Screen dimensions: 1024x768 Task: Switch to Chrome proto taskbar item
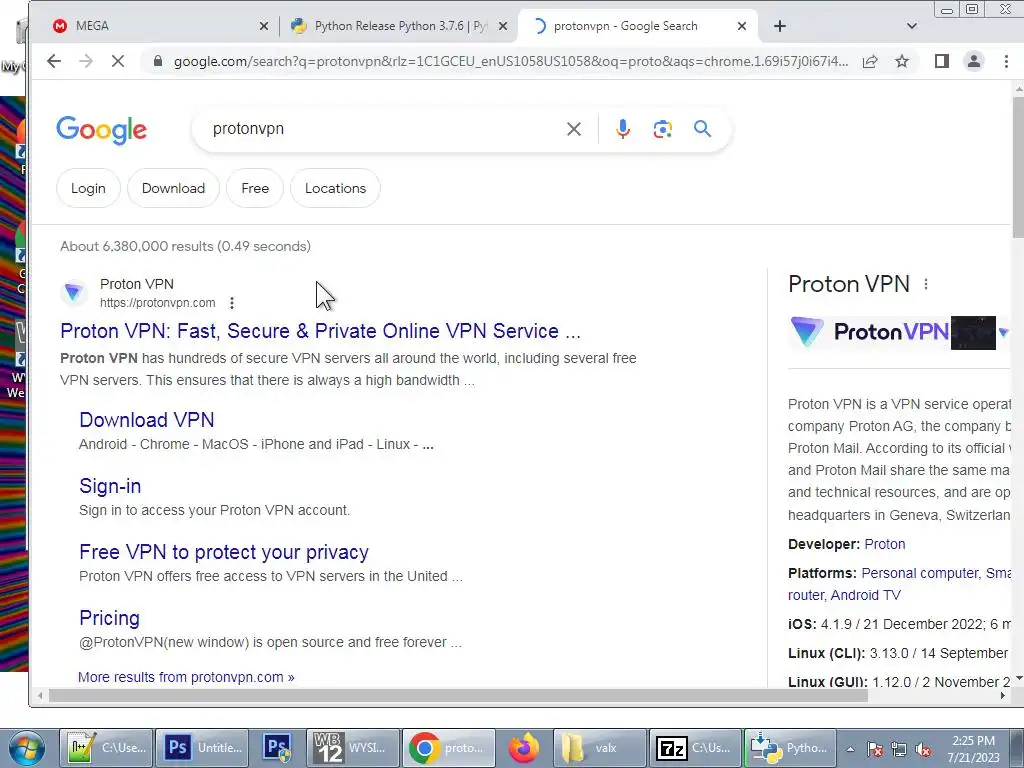click(x=448, y=748)
